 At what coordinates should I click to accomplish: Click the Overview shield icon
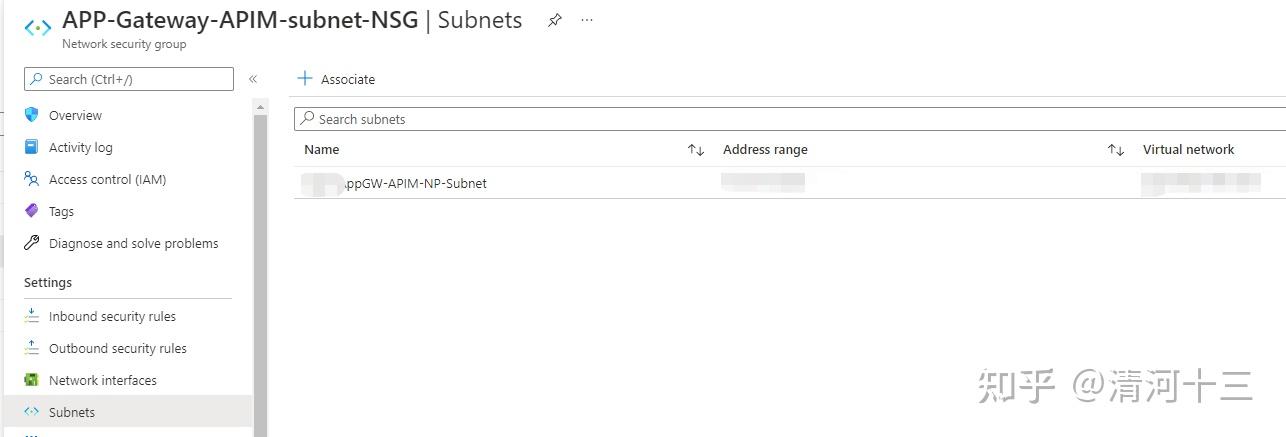pos(32,115)
